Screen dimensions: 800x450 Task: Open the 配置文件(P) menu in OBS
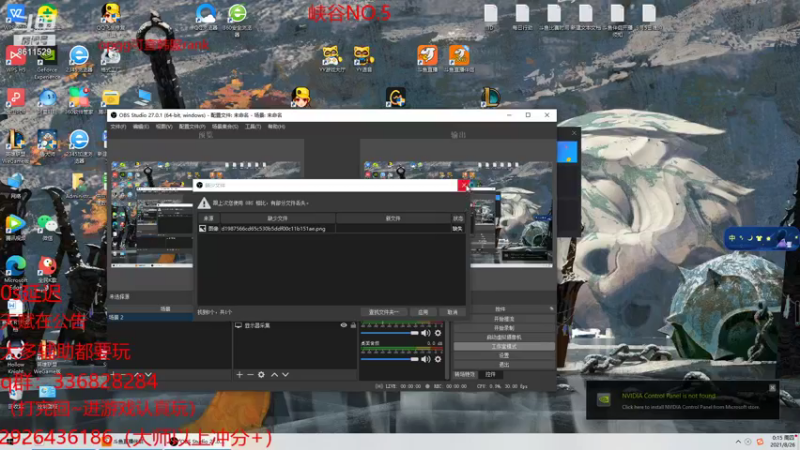pos(192,127)
